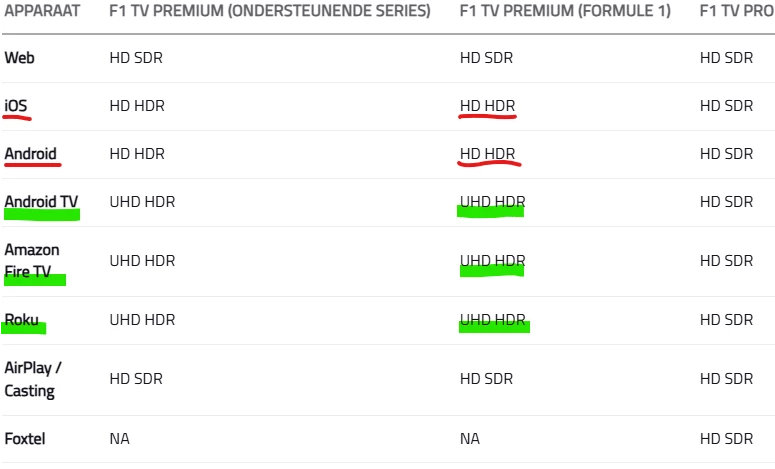
Task: Click the "APPARAAT" column header
Action: pos(44,12)
